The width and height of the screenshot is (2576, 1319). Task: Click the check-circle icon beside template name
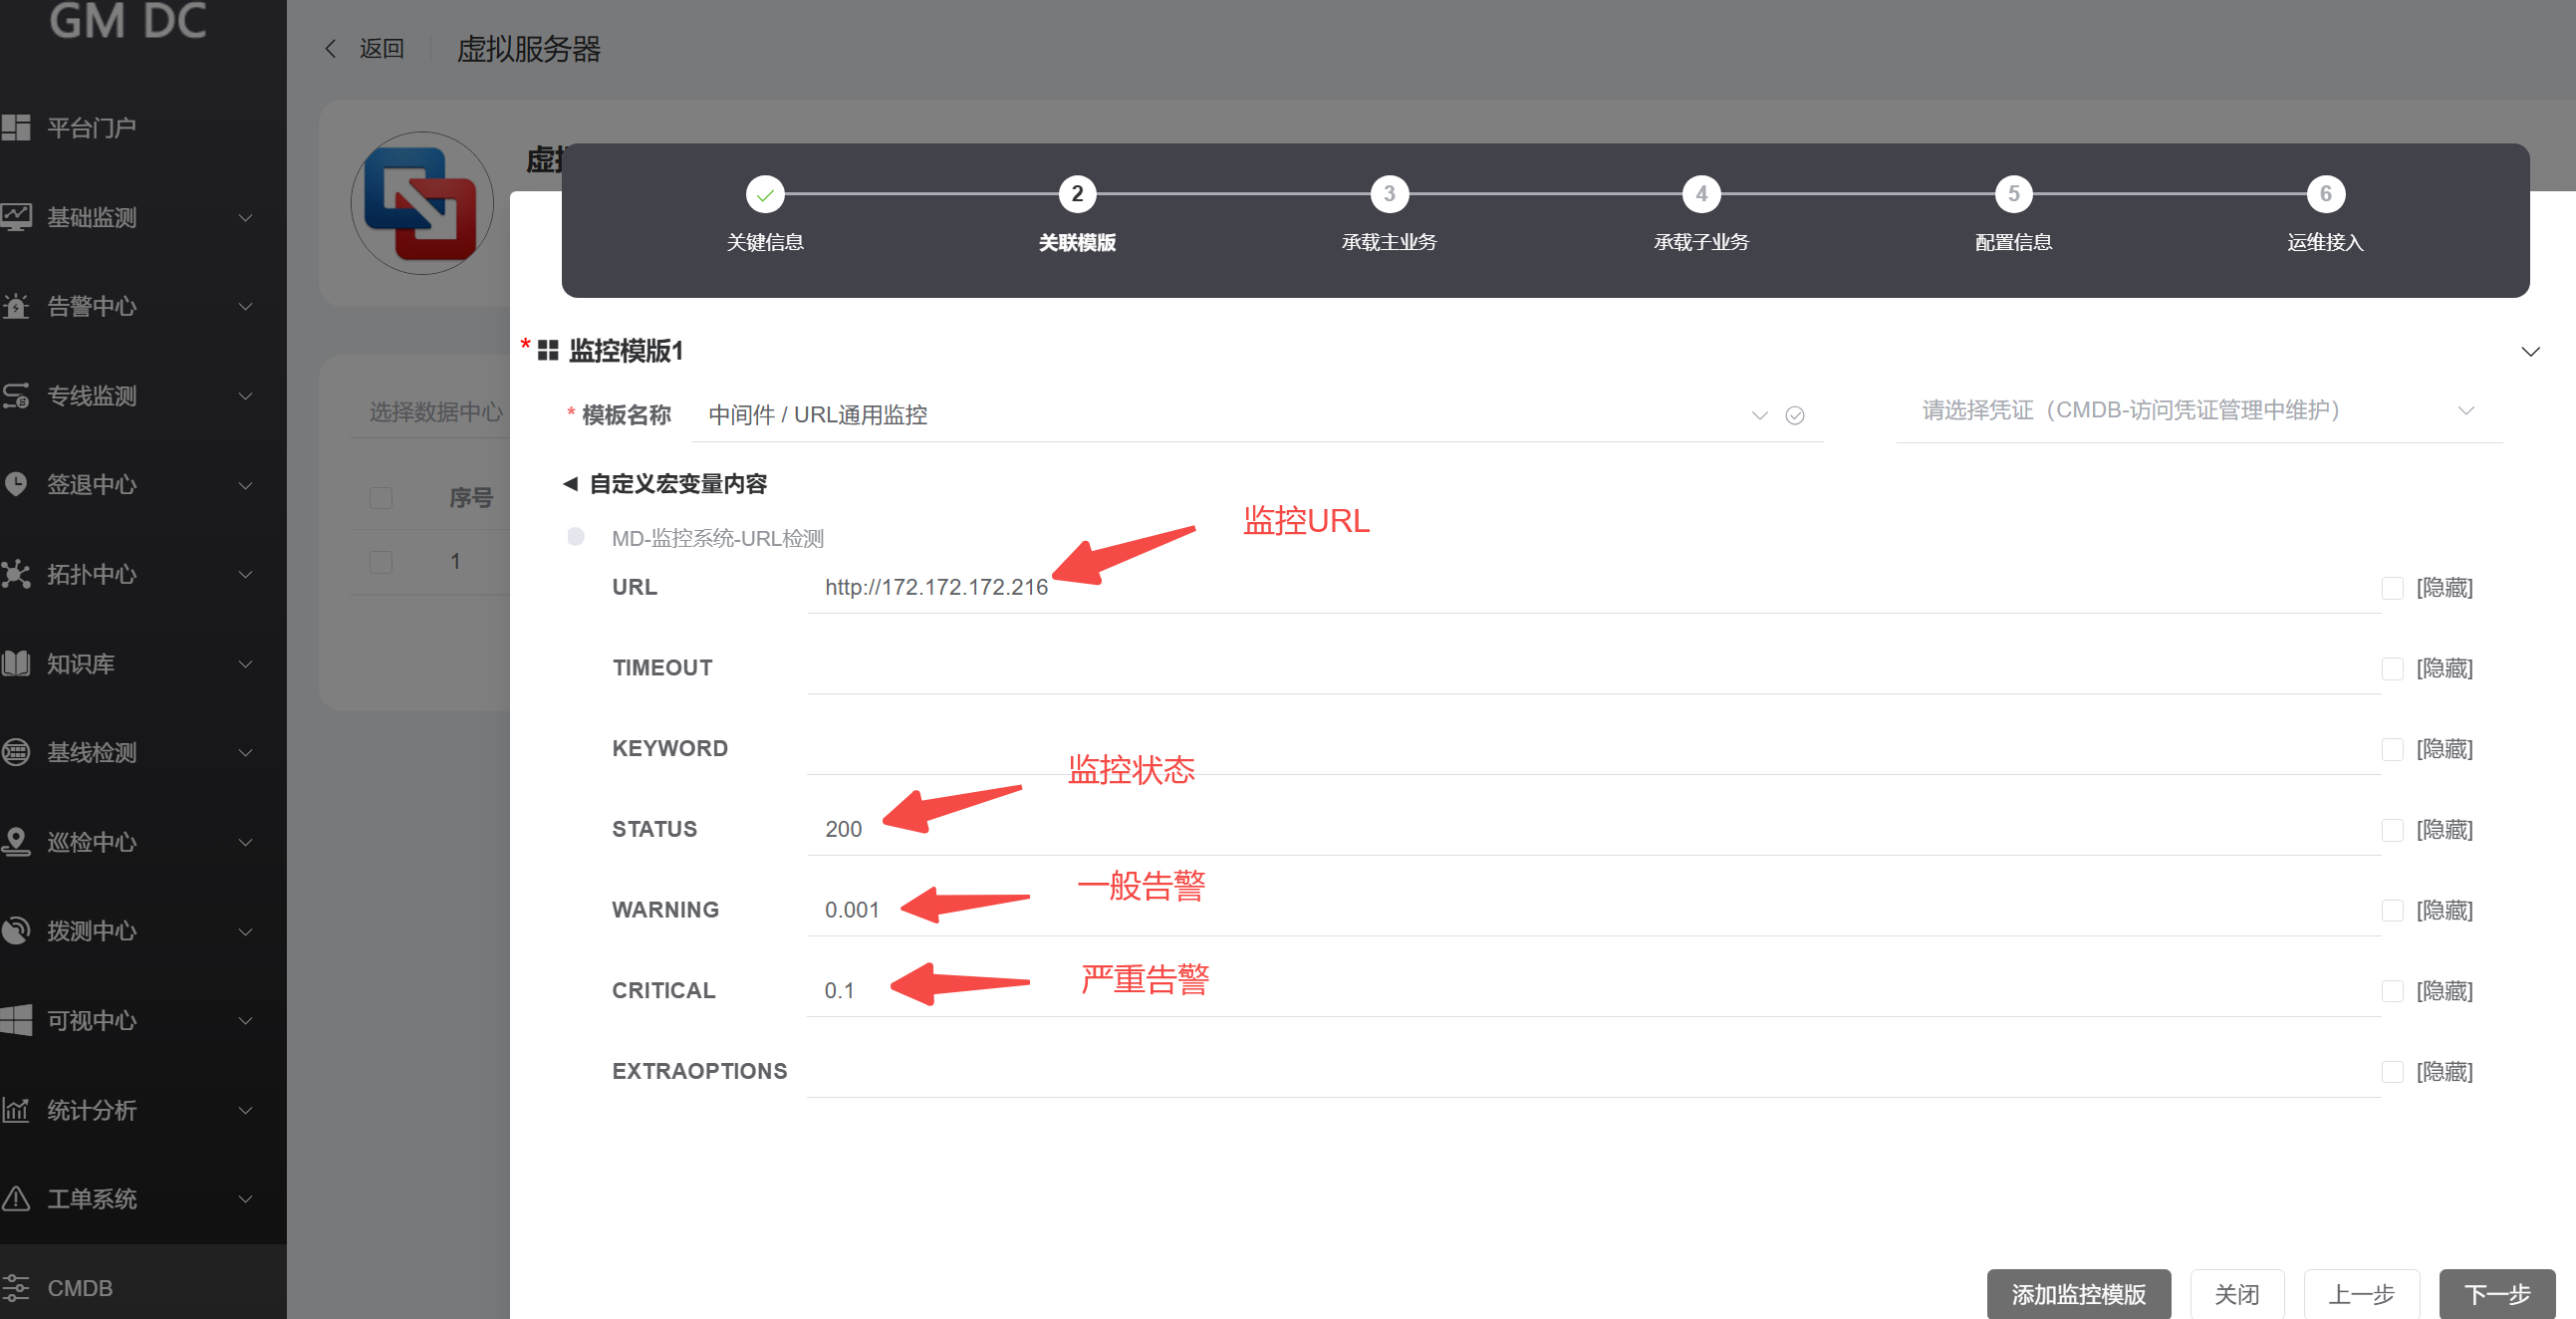(x=1794, y=415)
